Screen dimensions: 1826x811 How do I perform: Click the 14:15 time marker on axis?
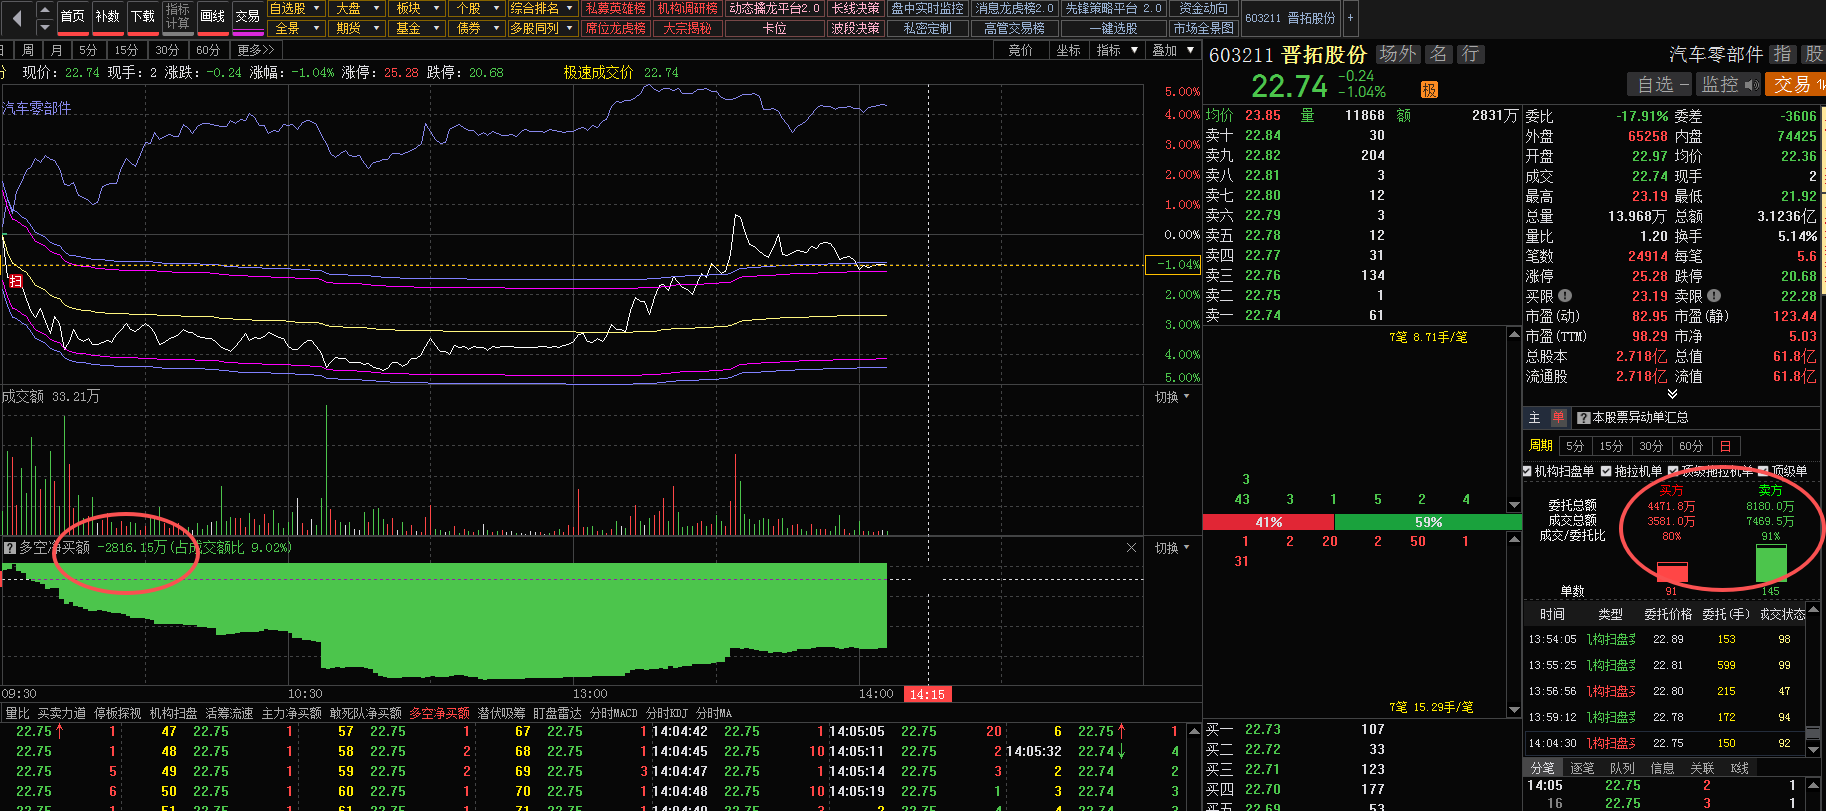927,694
